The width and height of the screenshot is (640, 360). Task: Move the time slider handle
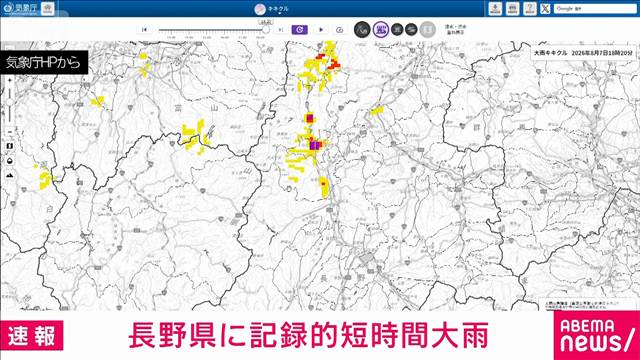266,30
